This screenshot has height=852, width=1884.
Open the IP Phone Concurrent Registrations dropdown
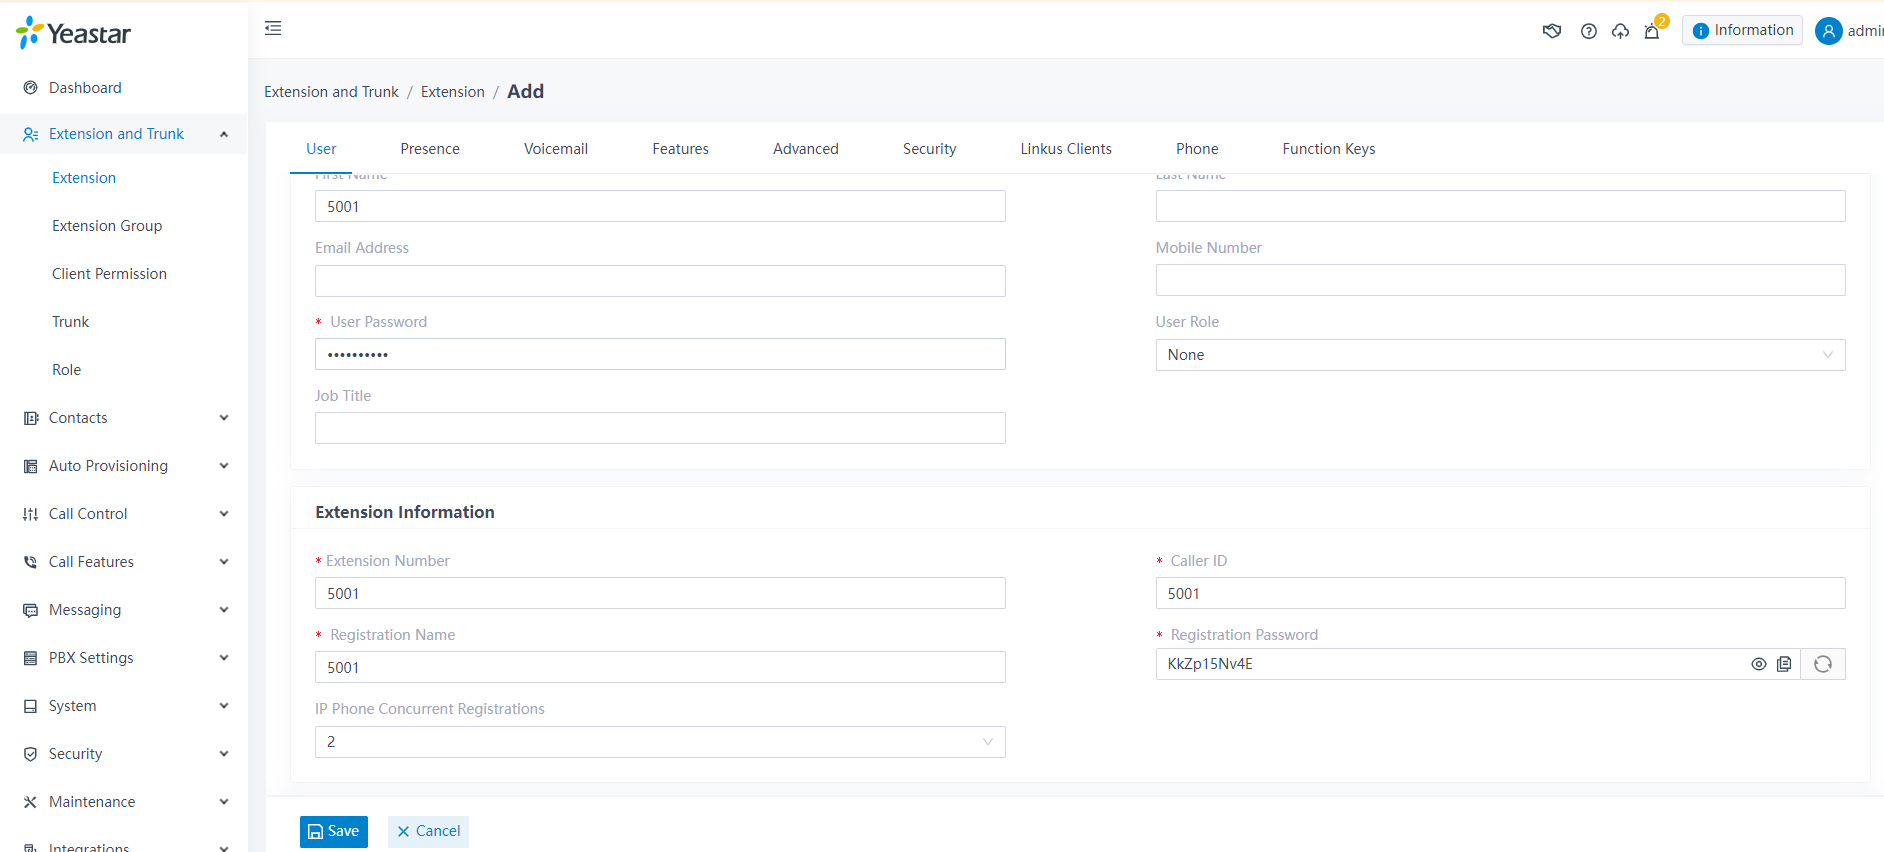point(660,742)
